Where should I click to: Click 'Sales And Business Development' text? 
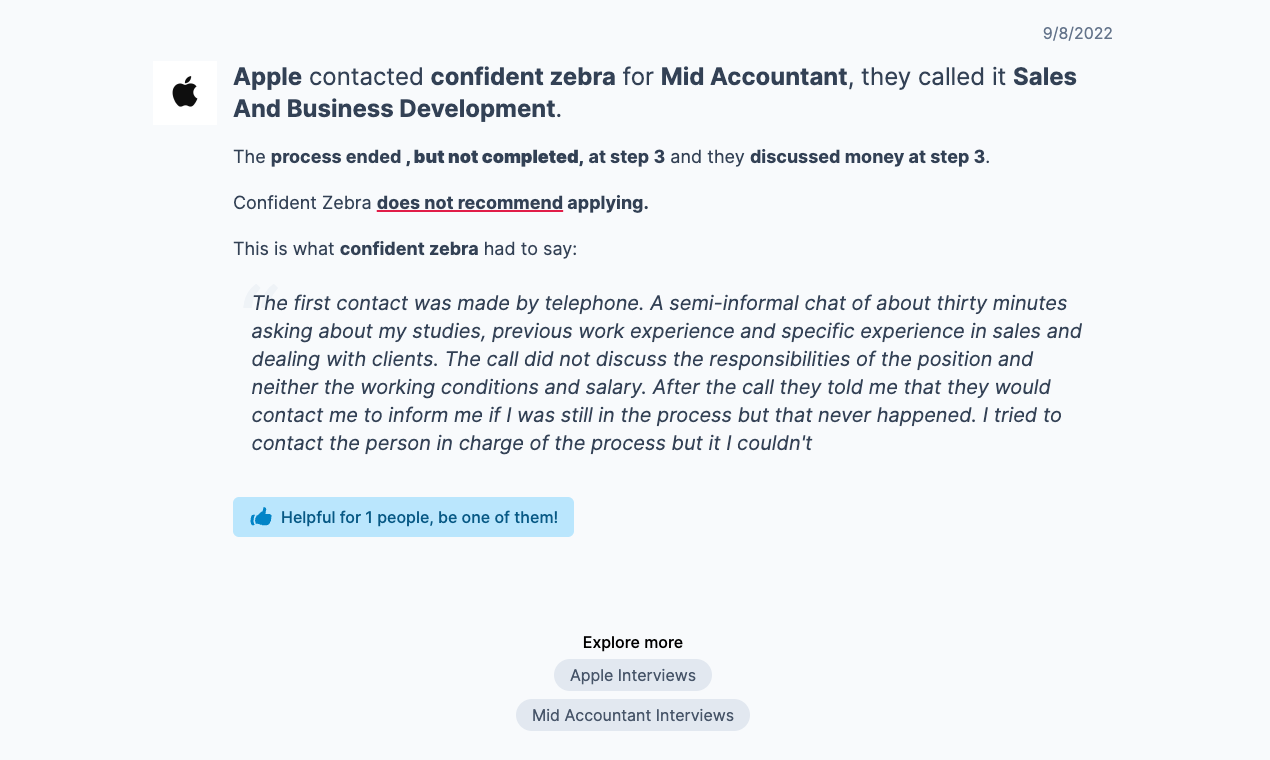(655, 93)
